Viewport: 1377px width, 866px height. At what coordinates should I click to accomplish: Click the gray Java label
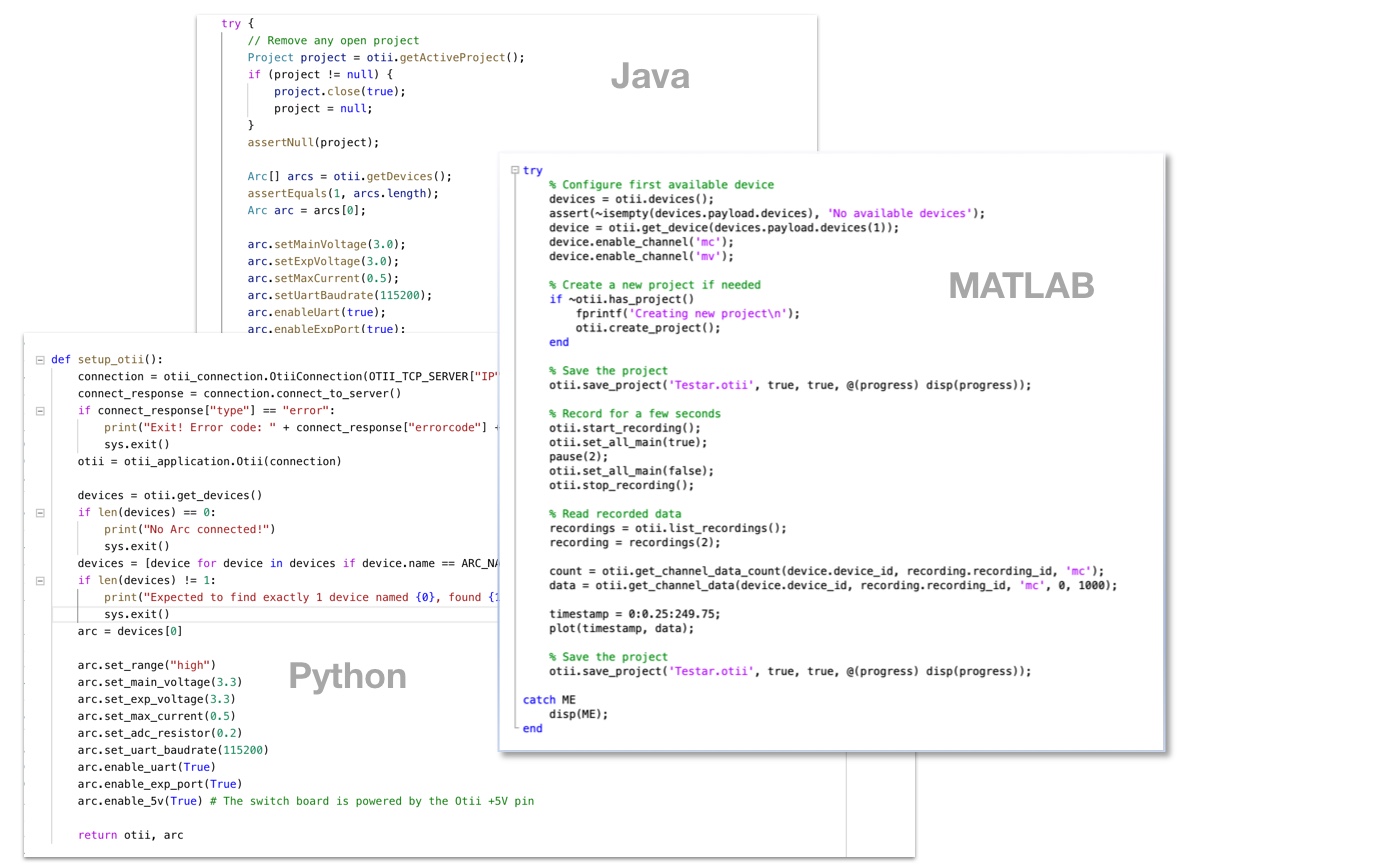650,76
